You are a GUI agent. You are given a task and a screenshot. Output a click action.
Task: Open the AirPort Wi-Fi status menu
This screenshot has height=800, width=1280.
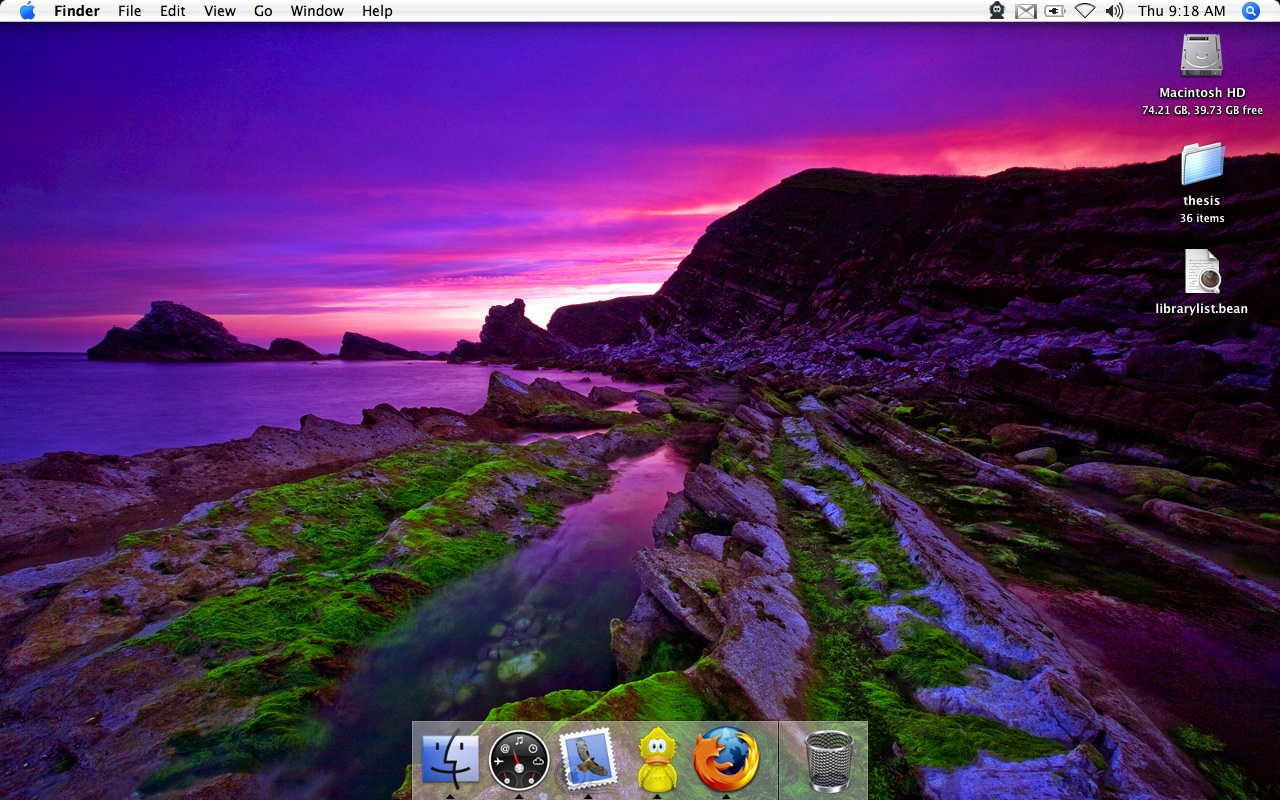click(1085, 11)
